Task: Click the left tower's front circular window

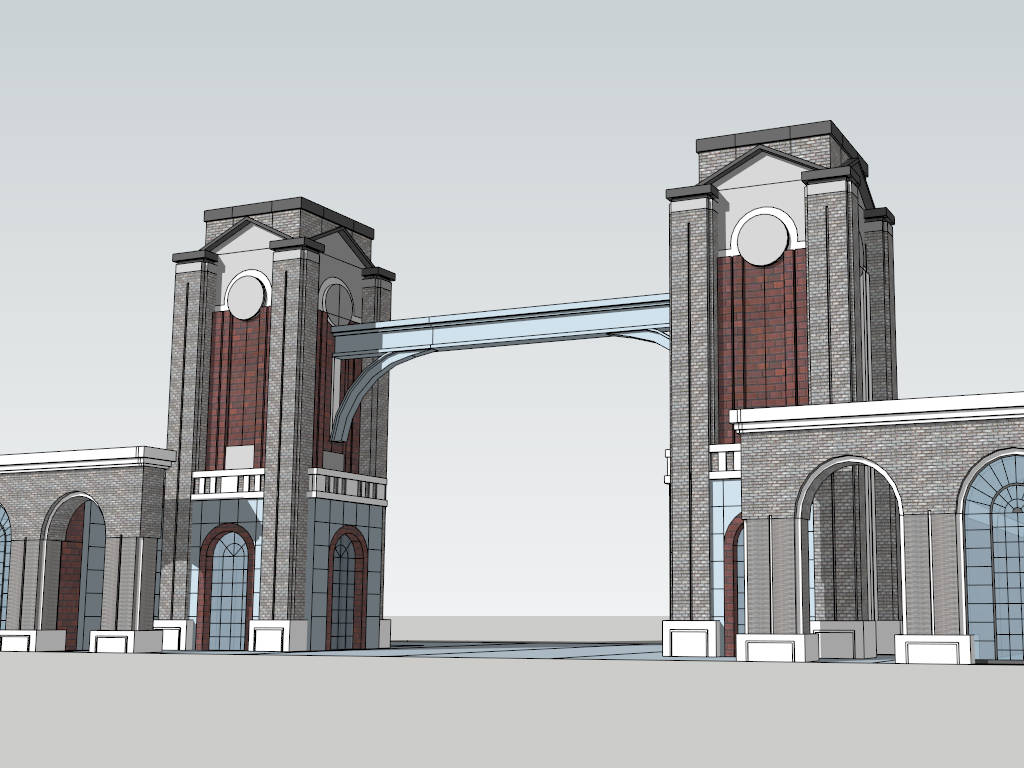Action: click(246, 296)
